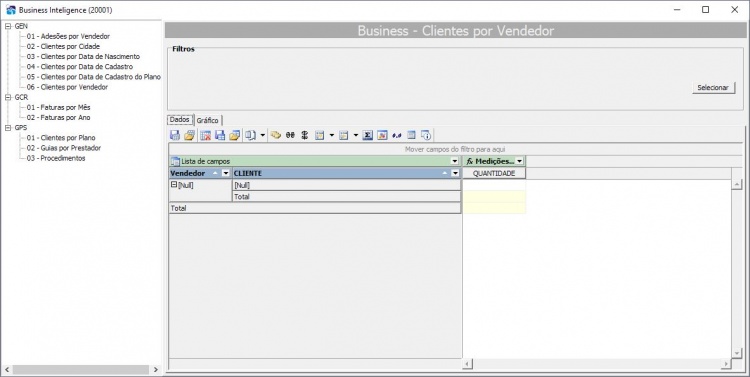This screenshot has width=750, height=377.
Task: Click the grid icon with the red X
Action: [x=206, y=135]
